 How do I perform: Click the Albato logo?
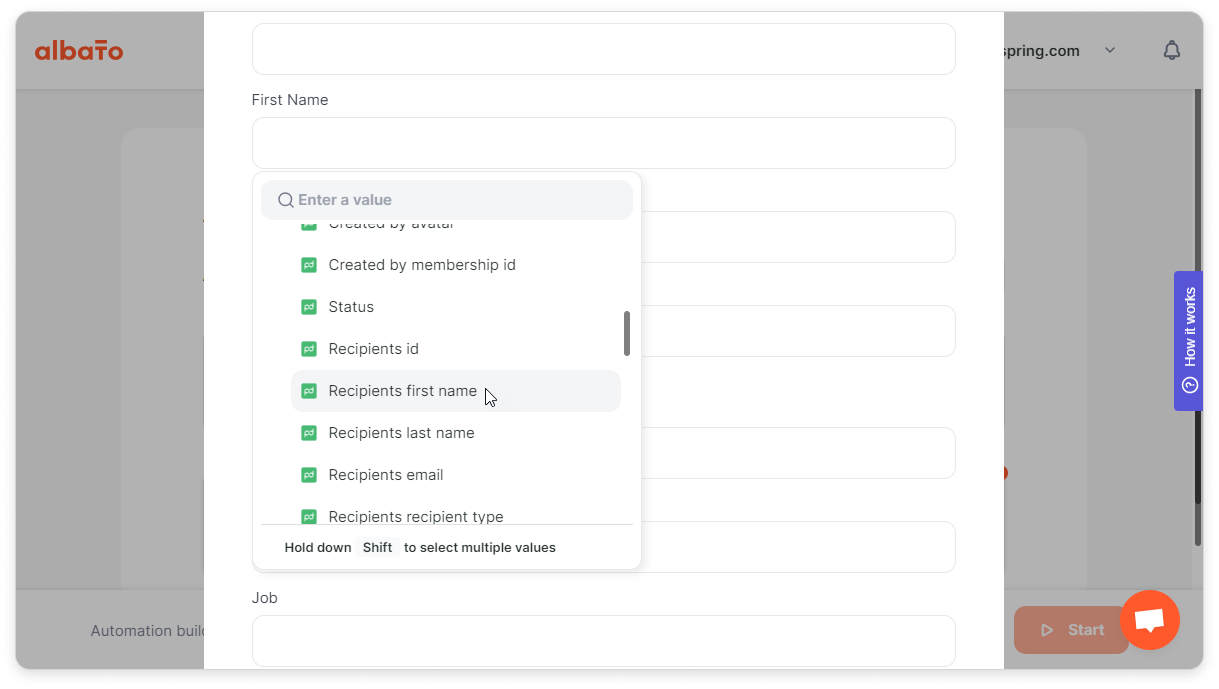coord(79,50)
